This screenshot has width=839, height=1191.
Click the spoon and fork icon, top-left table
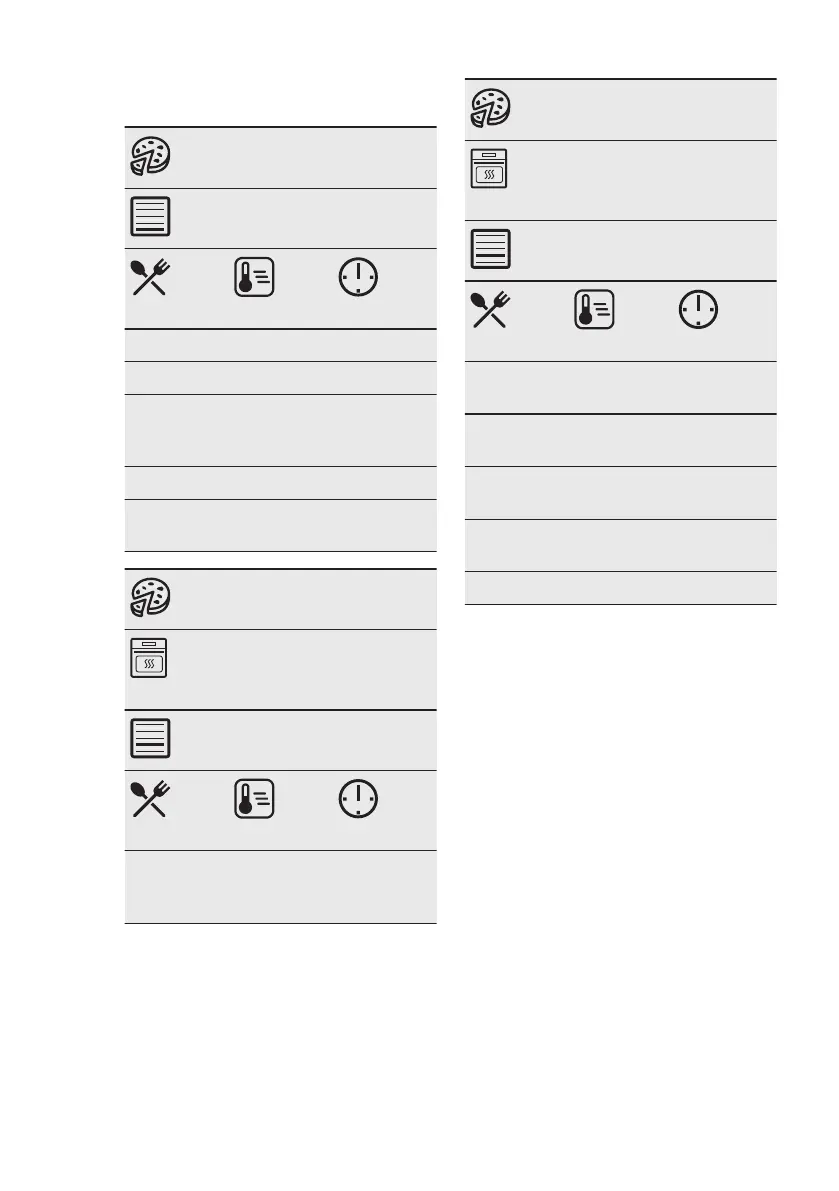coord(150,277)
